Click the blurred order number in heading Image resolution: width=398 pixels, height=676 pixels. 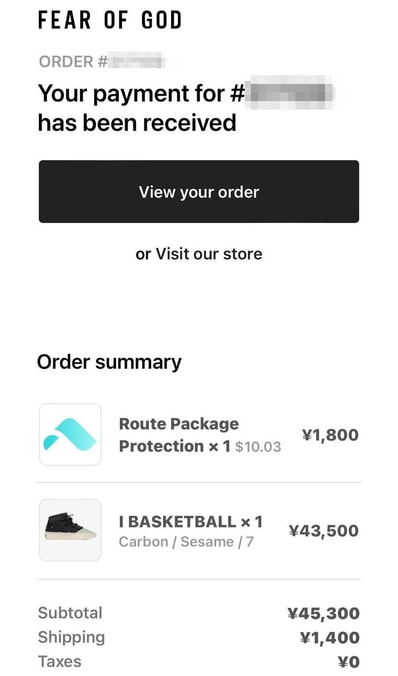coord(291,94)
